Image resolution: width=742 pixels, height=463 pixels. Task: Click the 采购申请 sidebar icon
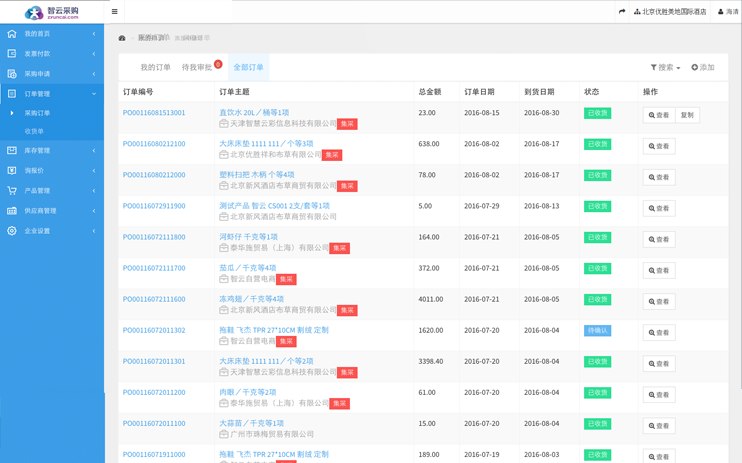[x=12, y=74]
